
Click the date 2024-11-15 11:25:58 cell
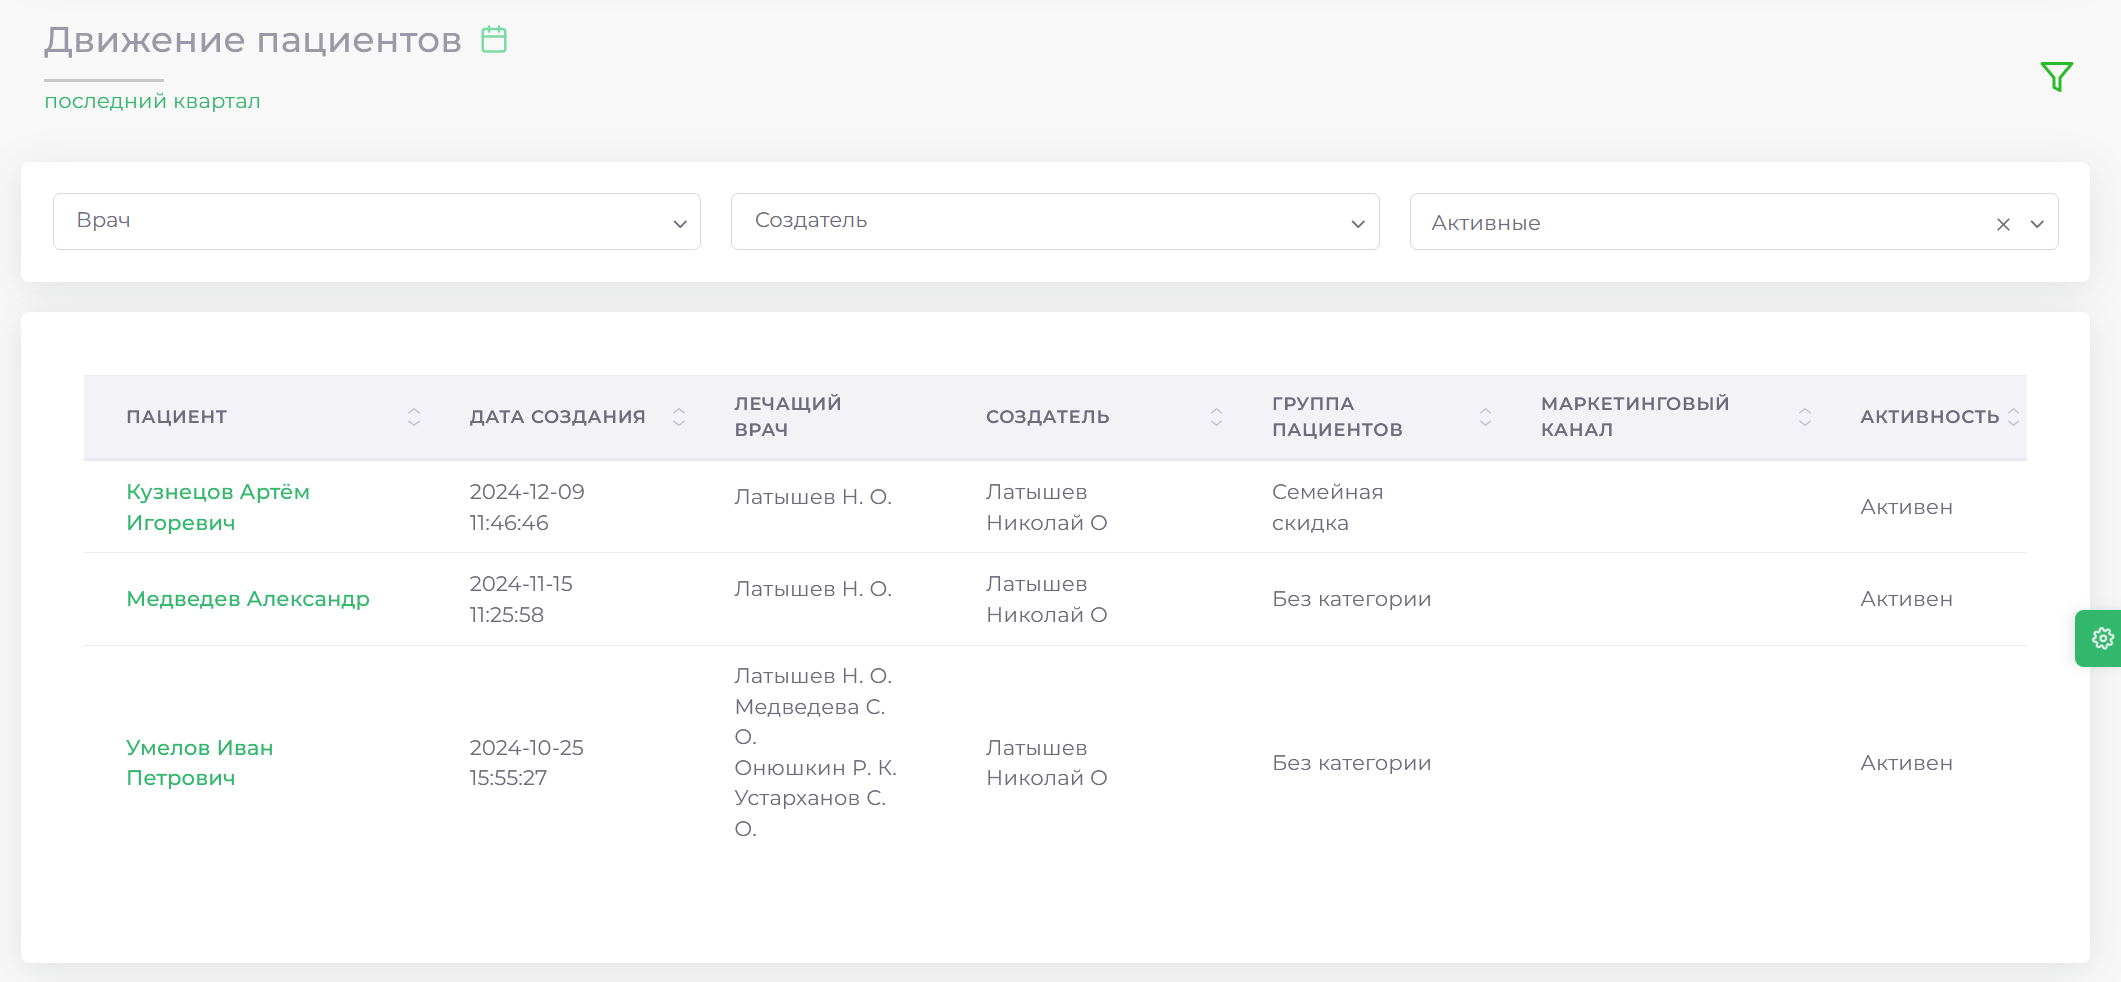point(521,599)
